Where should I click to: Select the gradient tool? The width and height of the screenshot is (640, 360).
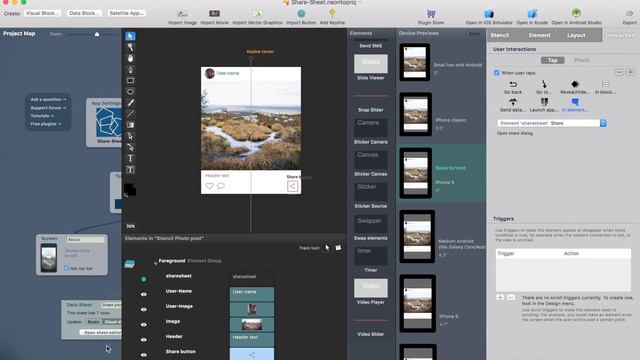click(130, 125)
